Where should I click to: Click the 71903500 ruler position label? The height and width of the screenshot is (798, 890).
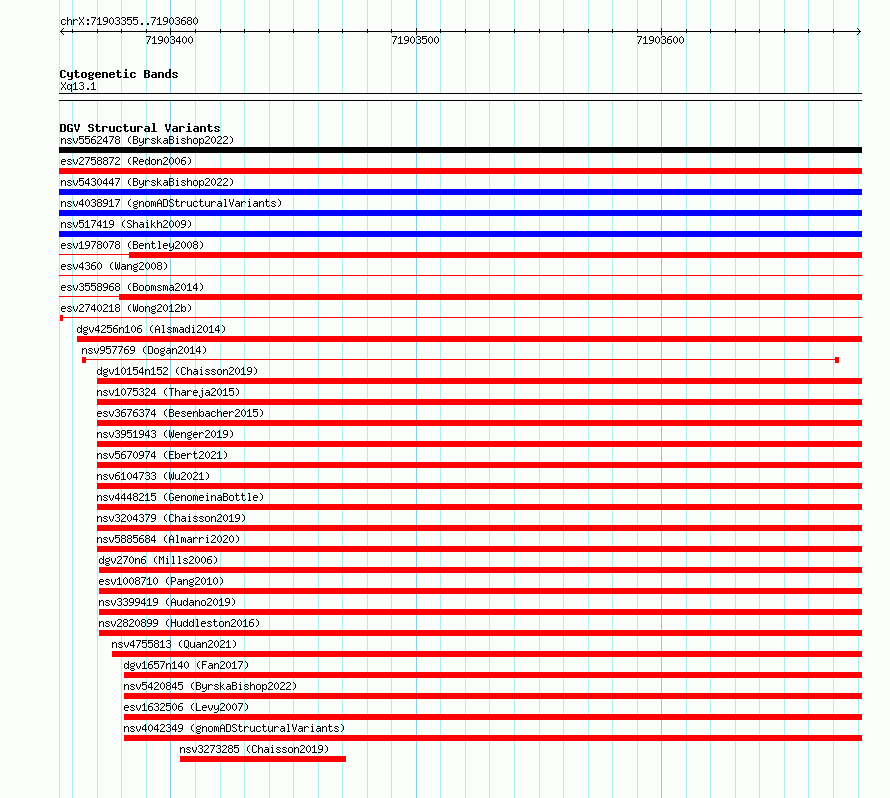pos(415,40)
